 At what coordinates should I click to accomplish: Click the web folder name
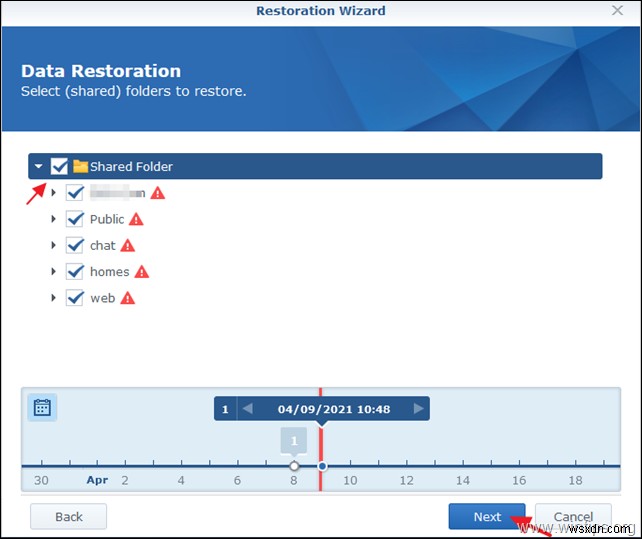click(x=102, y=298)
